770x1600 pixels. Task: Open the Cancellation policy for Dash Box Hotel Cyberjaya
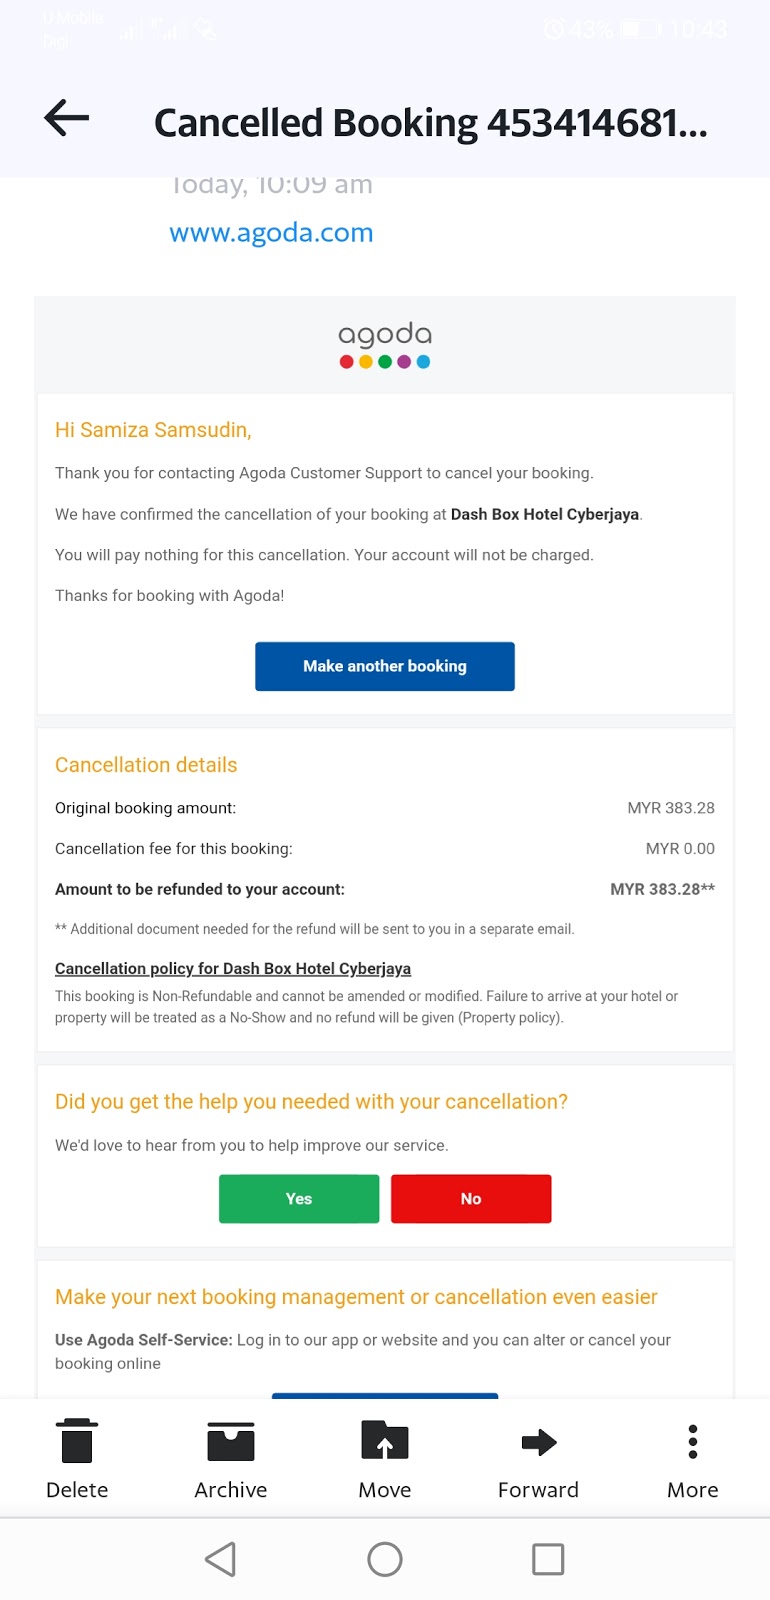click(232, 968)
